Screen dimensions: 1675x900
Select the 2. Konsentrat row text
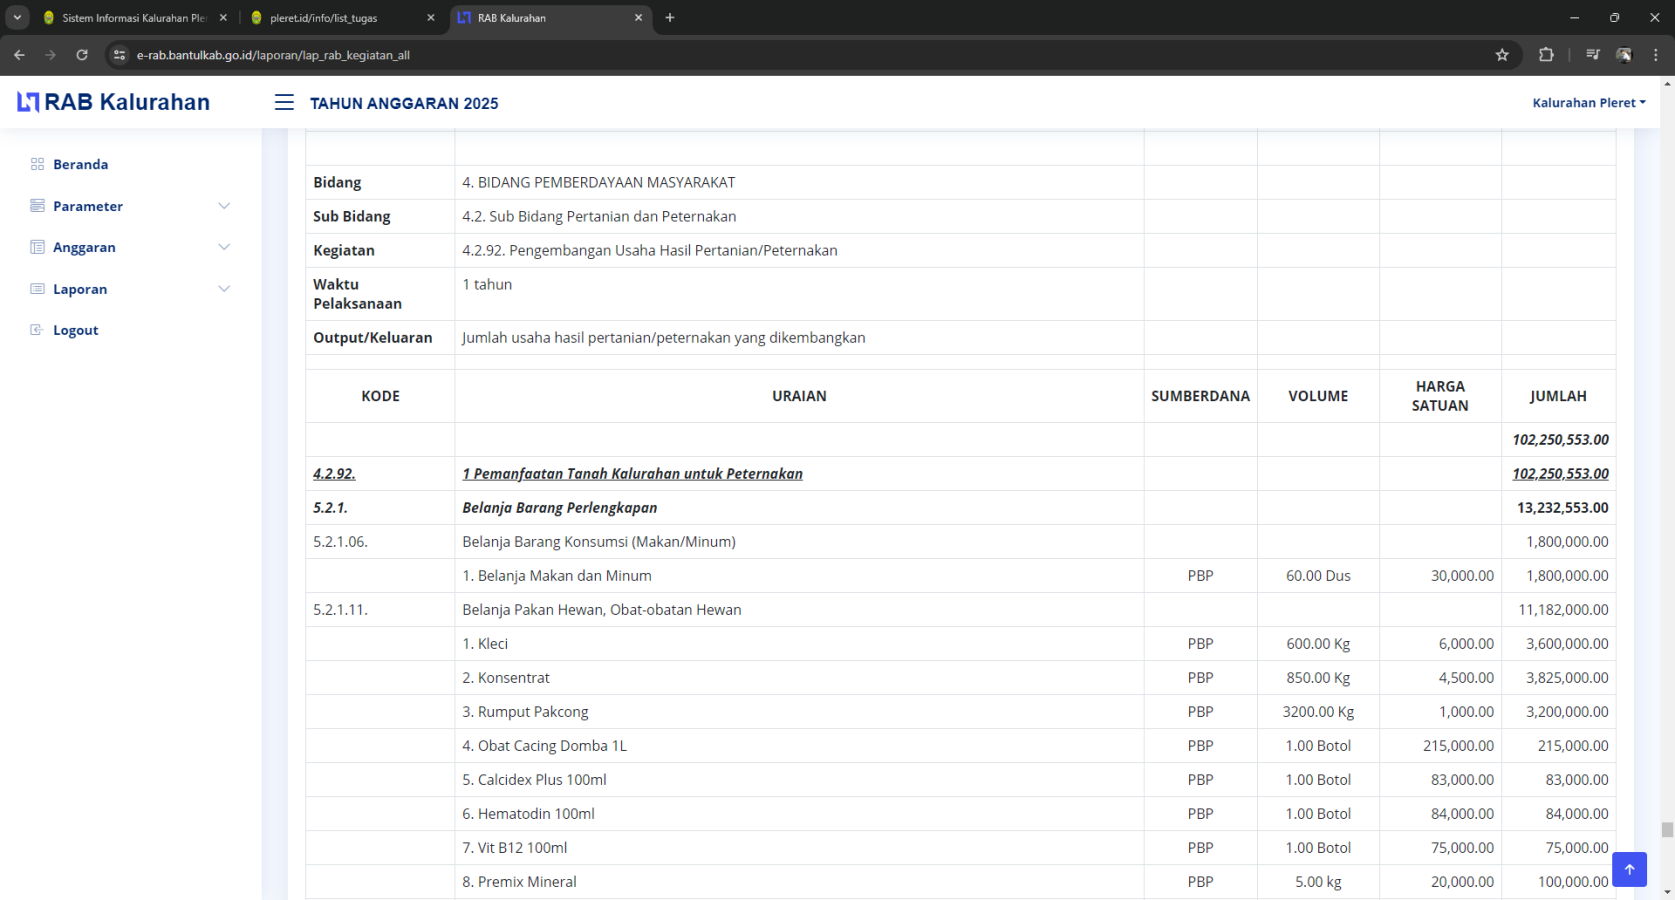pyautogui.click(x=506, y=678)
